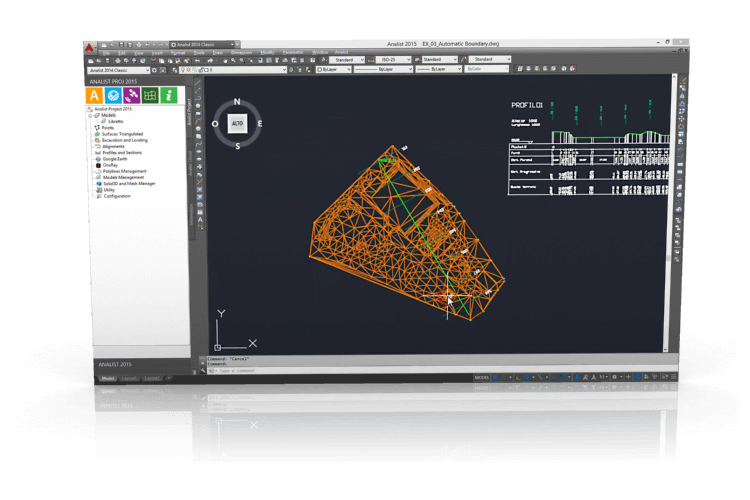Select Profiles and Sections tree item
Viewport: 750px width, 500px height.
pyautogui.click(x=122, y=153)
